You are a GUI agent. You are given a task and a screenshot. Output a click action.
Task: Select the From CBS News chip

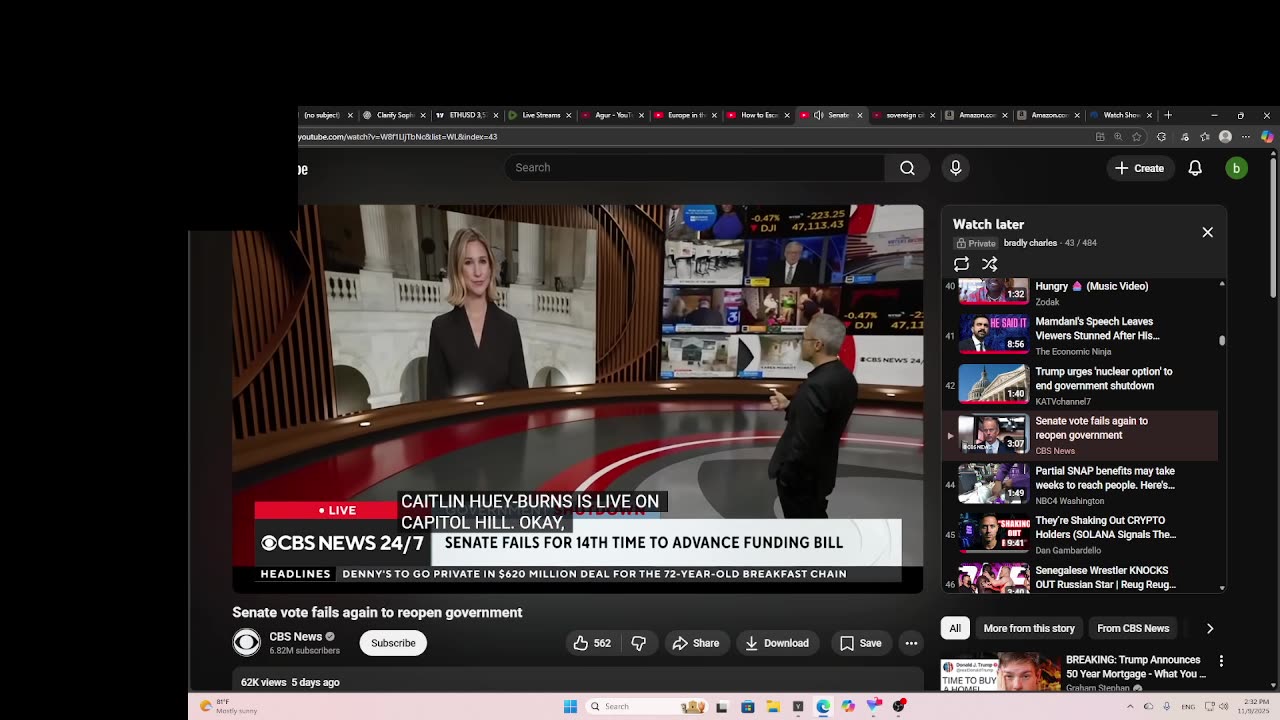pyautogui.click(x=1132, y=628)
